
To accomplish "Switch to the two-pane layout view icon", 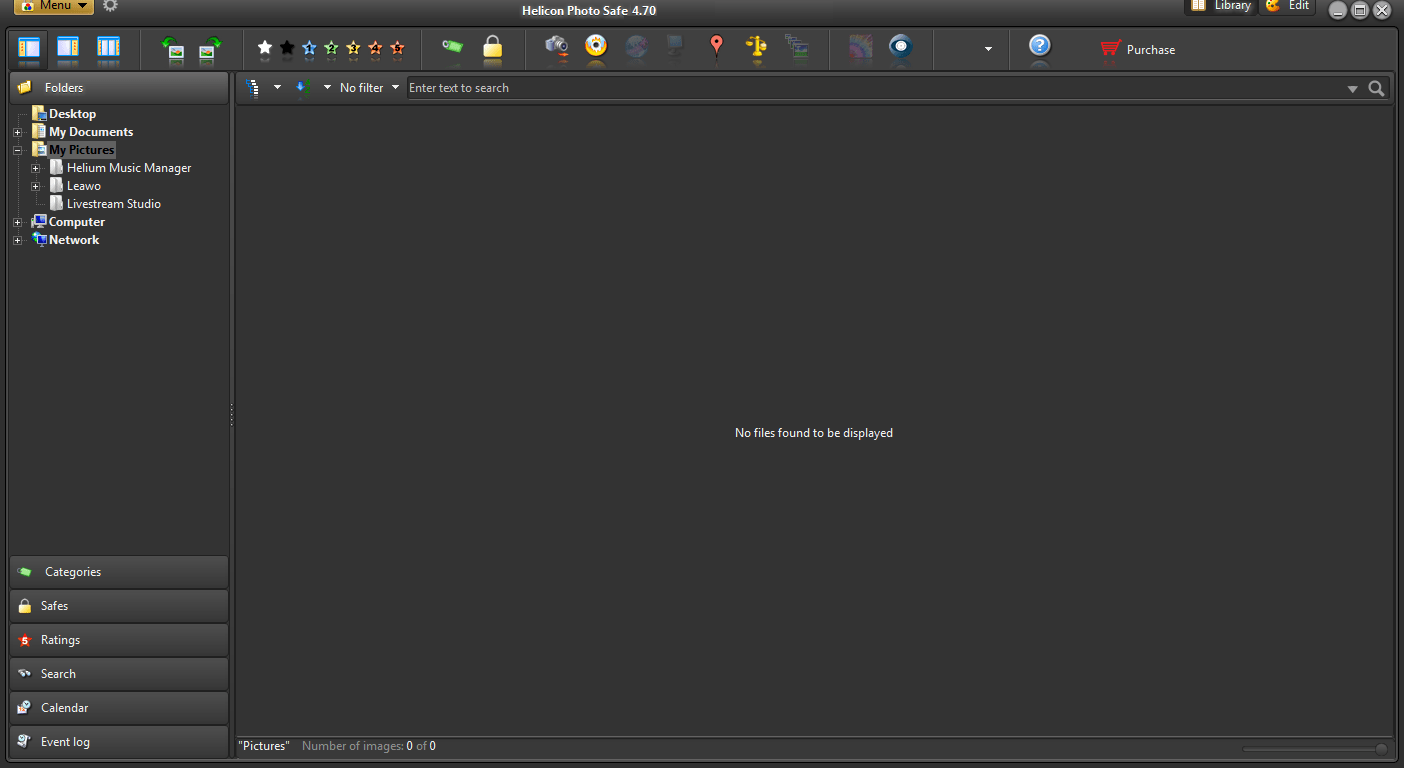I will click(68, 48).
